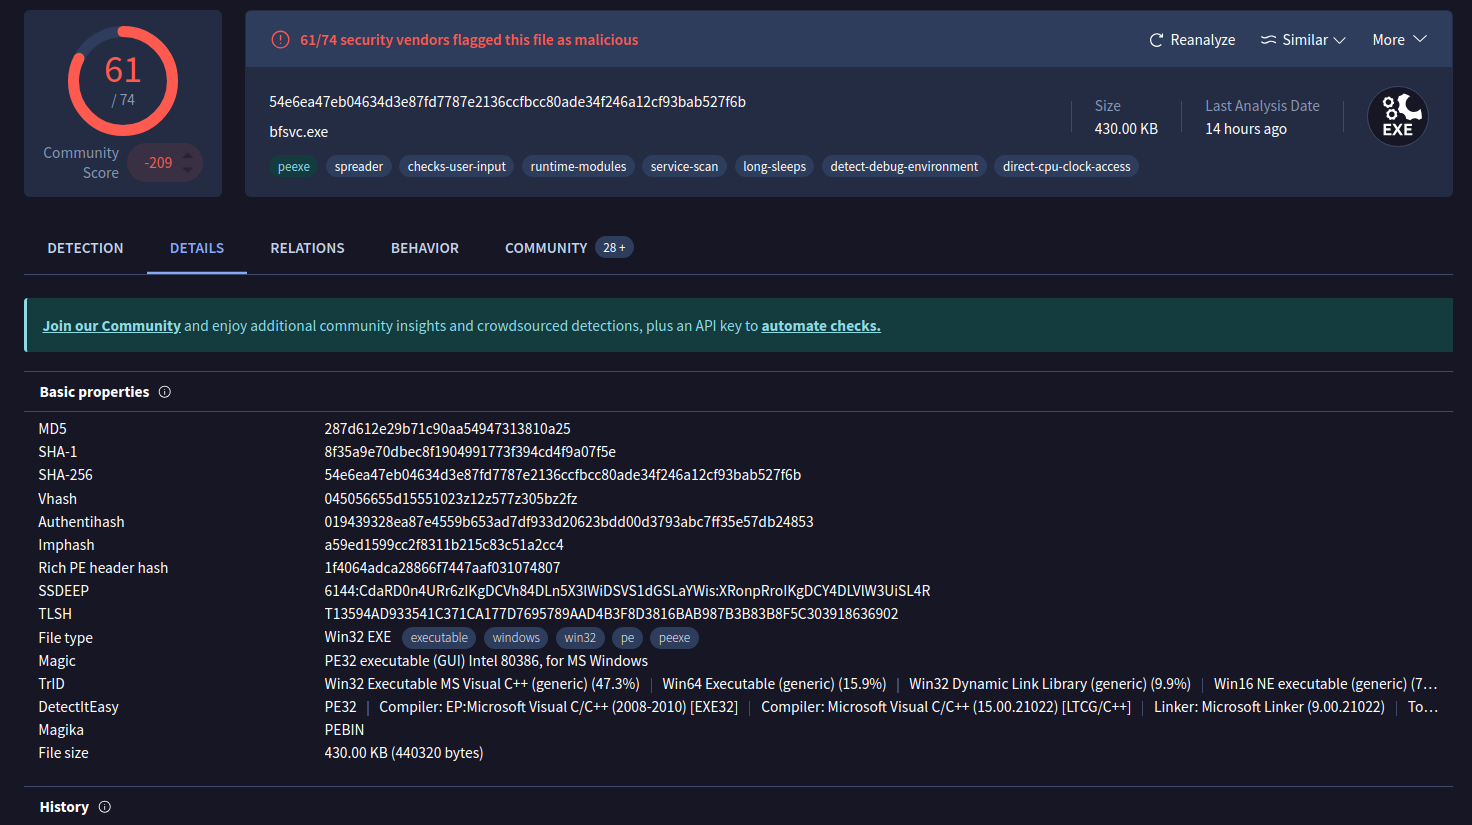Image resolution: width=1472 pixels, height=825 pixels.
Task: Click the SSDEEP value
Action: coord(627,591)
